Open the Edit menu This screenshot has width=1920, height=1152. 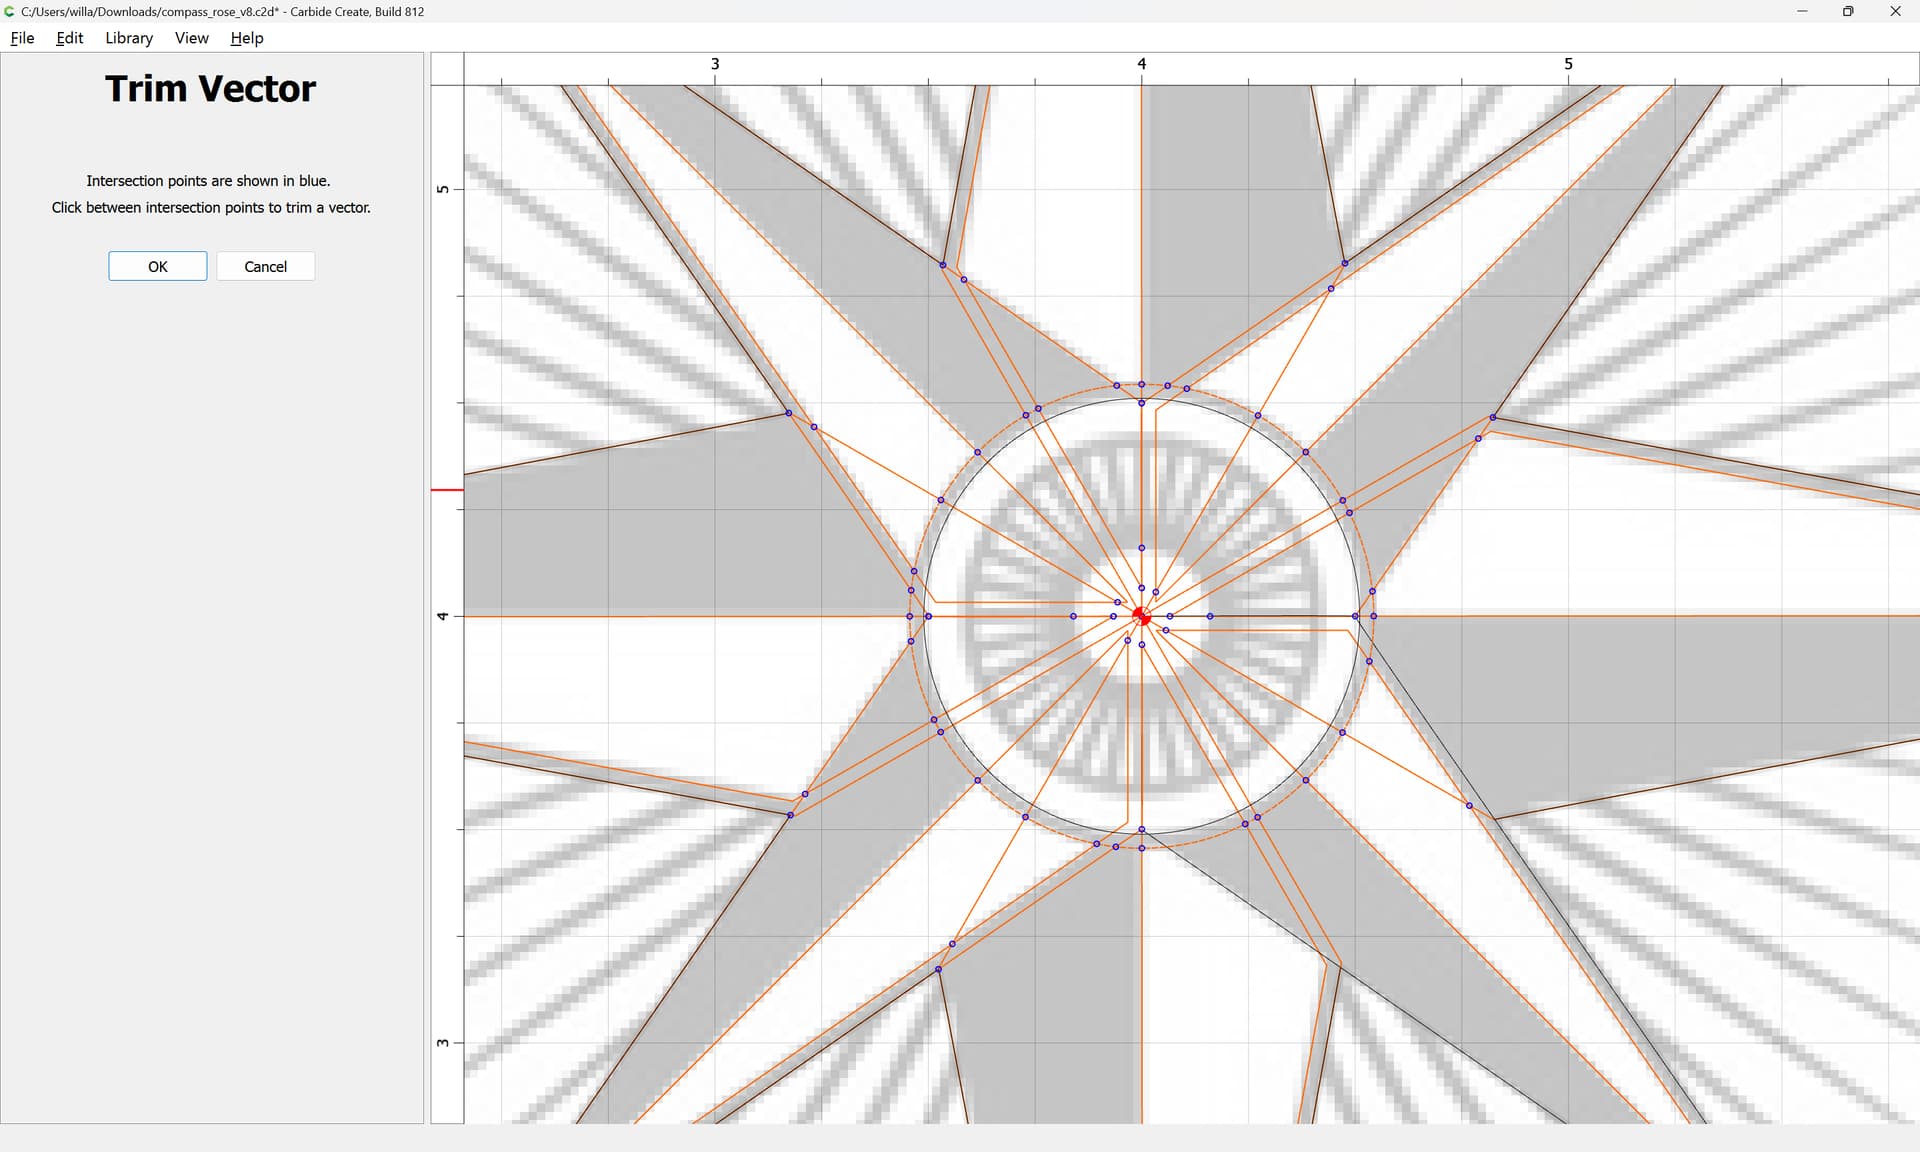pos(69,38)
